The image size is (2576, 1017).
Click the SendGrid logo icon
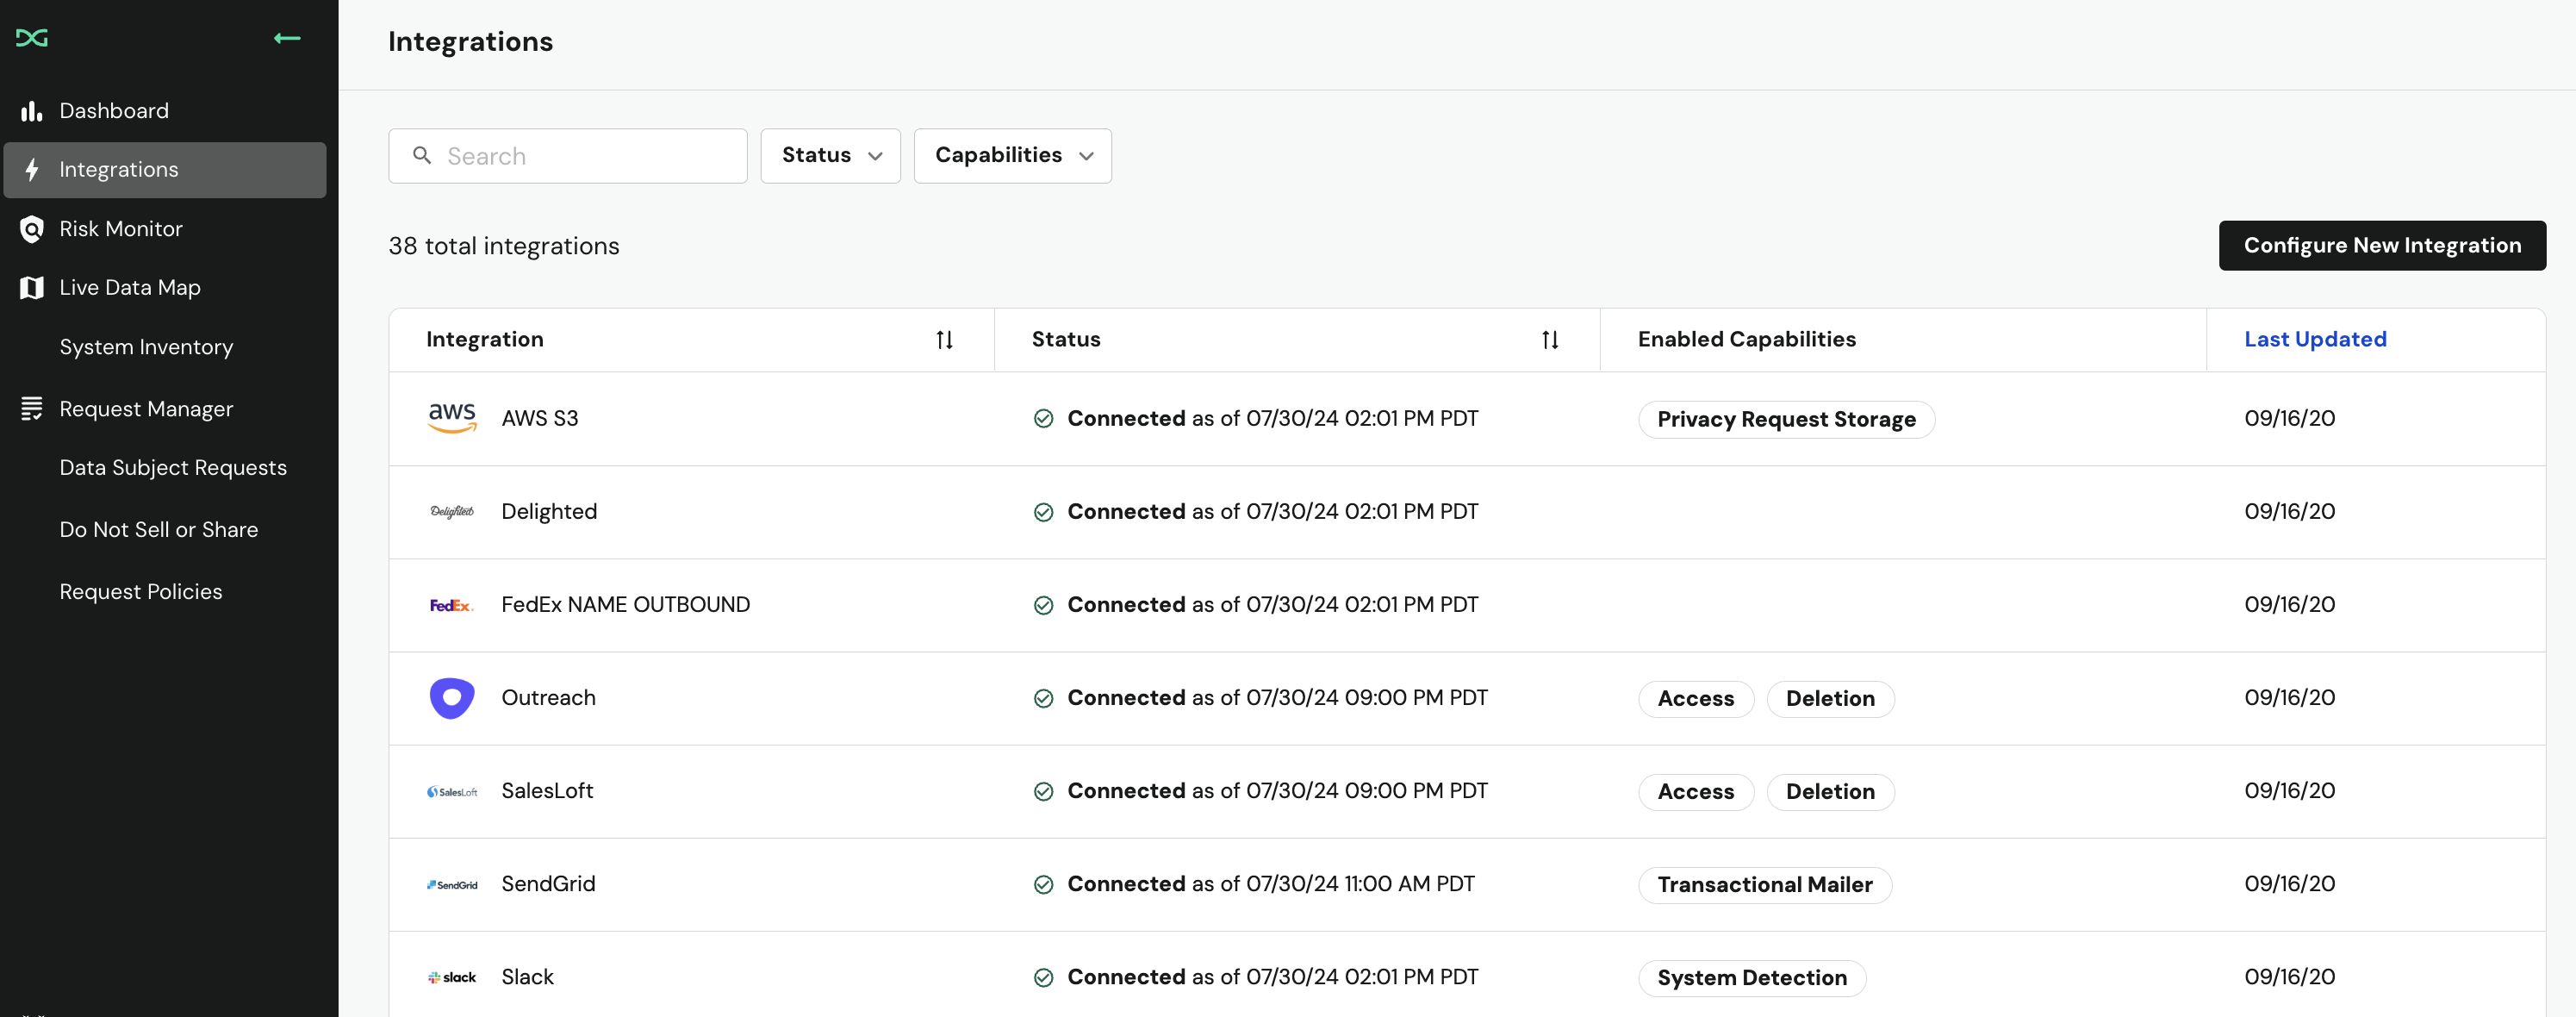pyautogui.click(x=452, y=885)
